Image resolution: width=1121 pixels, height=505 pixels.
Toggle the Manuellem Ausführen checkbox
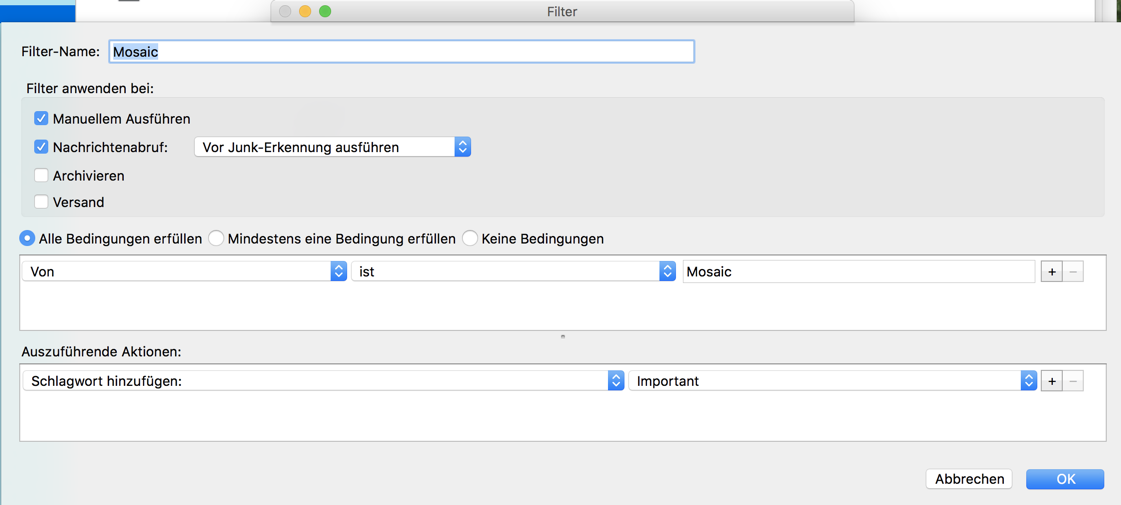41,119
